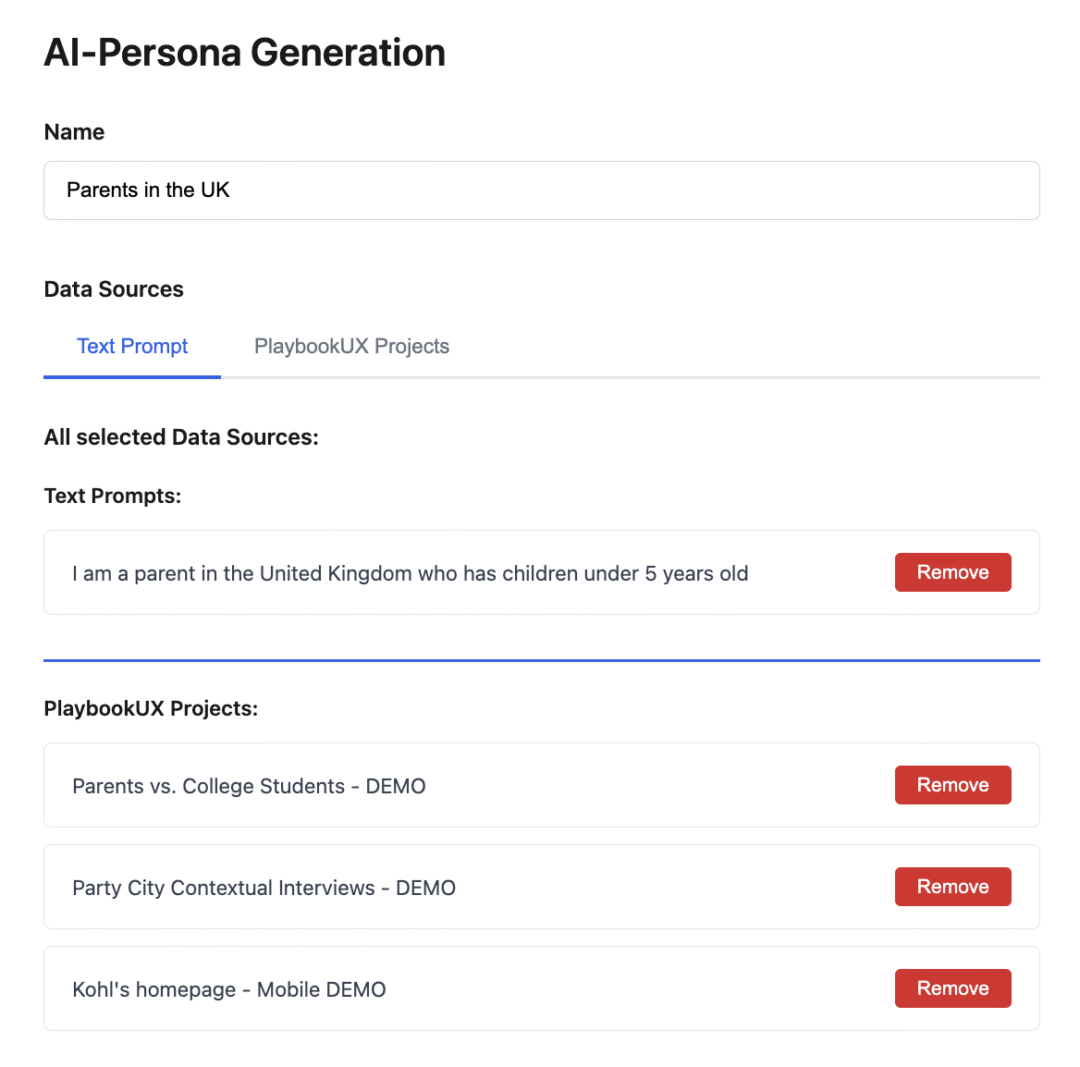This screenshot has height=1067, width=1080.
Task: Switch to the PlaybookUX Projects tab
Action: [x=351, y=346]
